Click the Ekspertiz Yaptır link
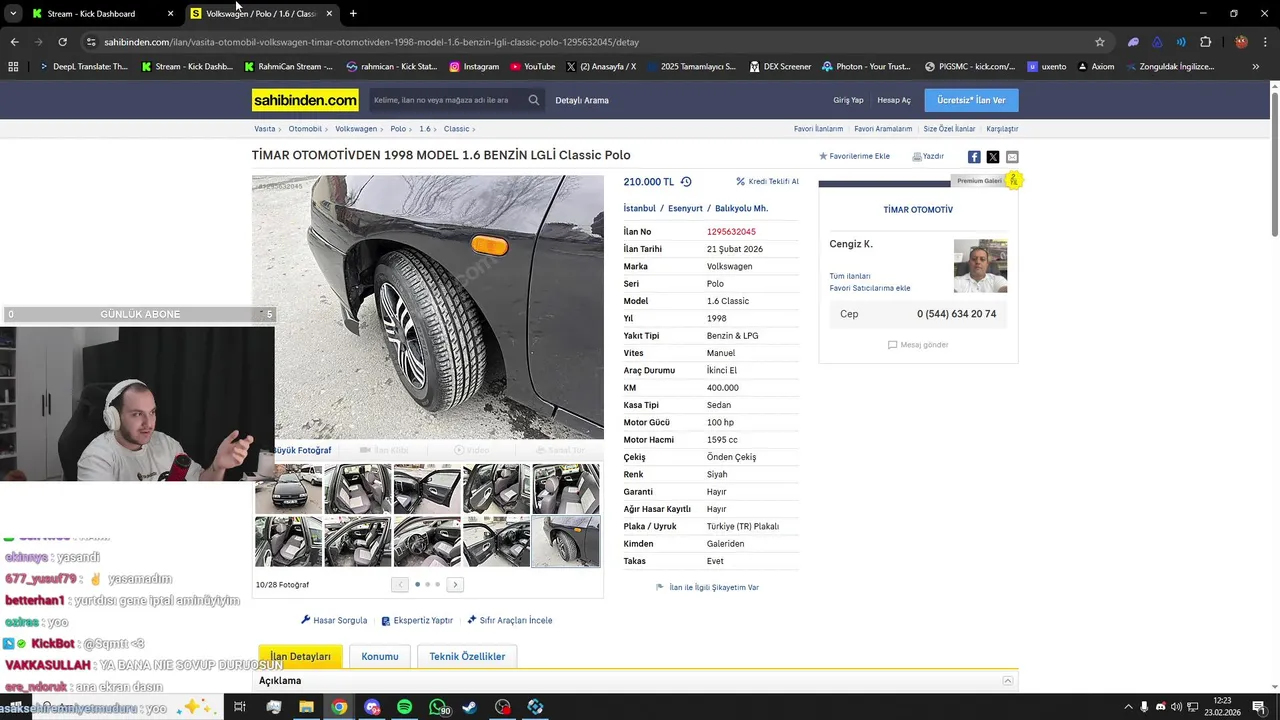This screenshot has height=720, width=1280. (417, 620)
